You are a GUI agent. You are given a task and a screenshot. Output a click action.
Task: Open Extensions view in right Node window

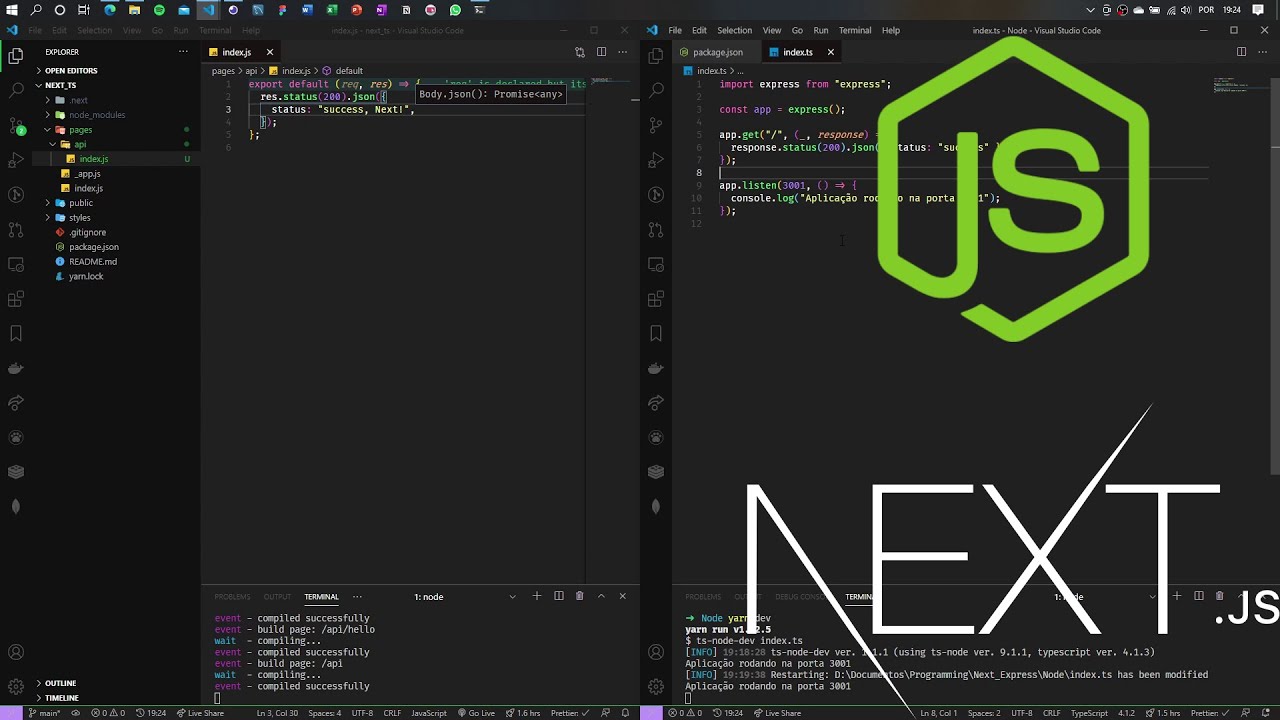click(x=656, y=299)
